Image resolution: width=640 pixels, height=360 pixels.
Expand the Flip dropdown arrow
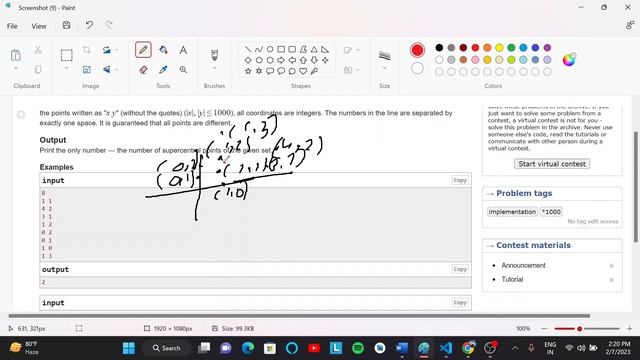(x=117, y=70)
